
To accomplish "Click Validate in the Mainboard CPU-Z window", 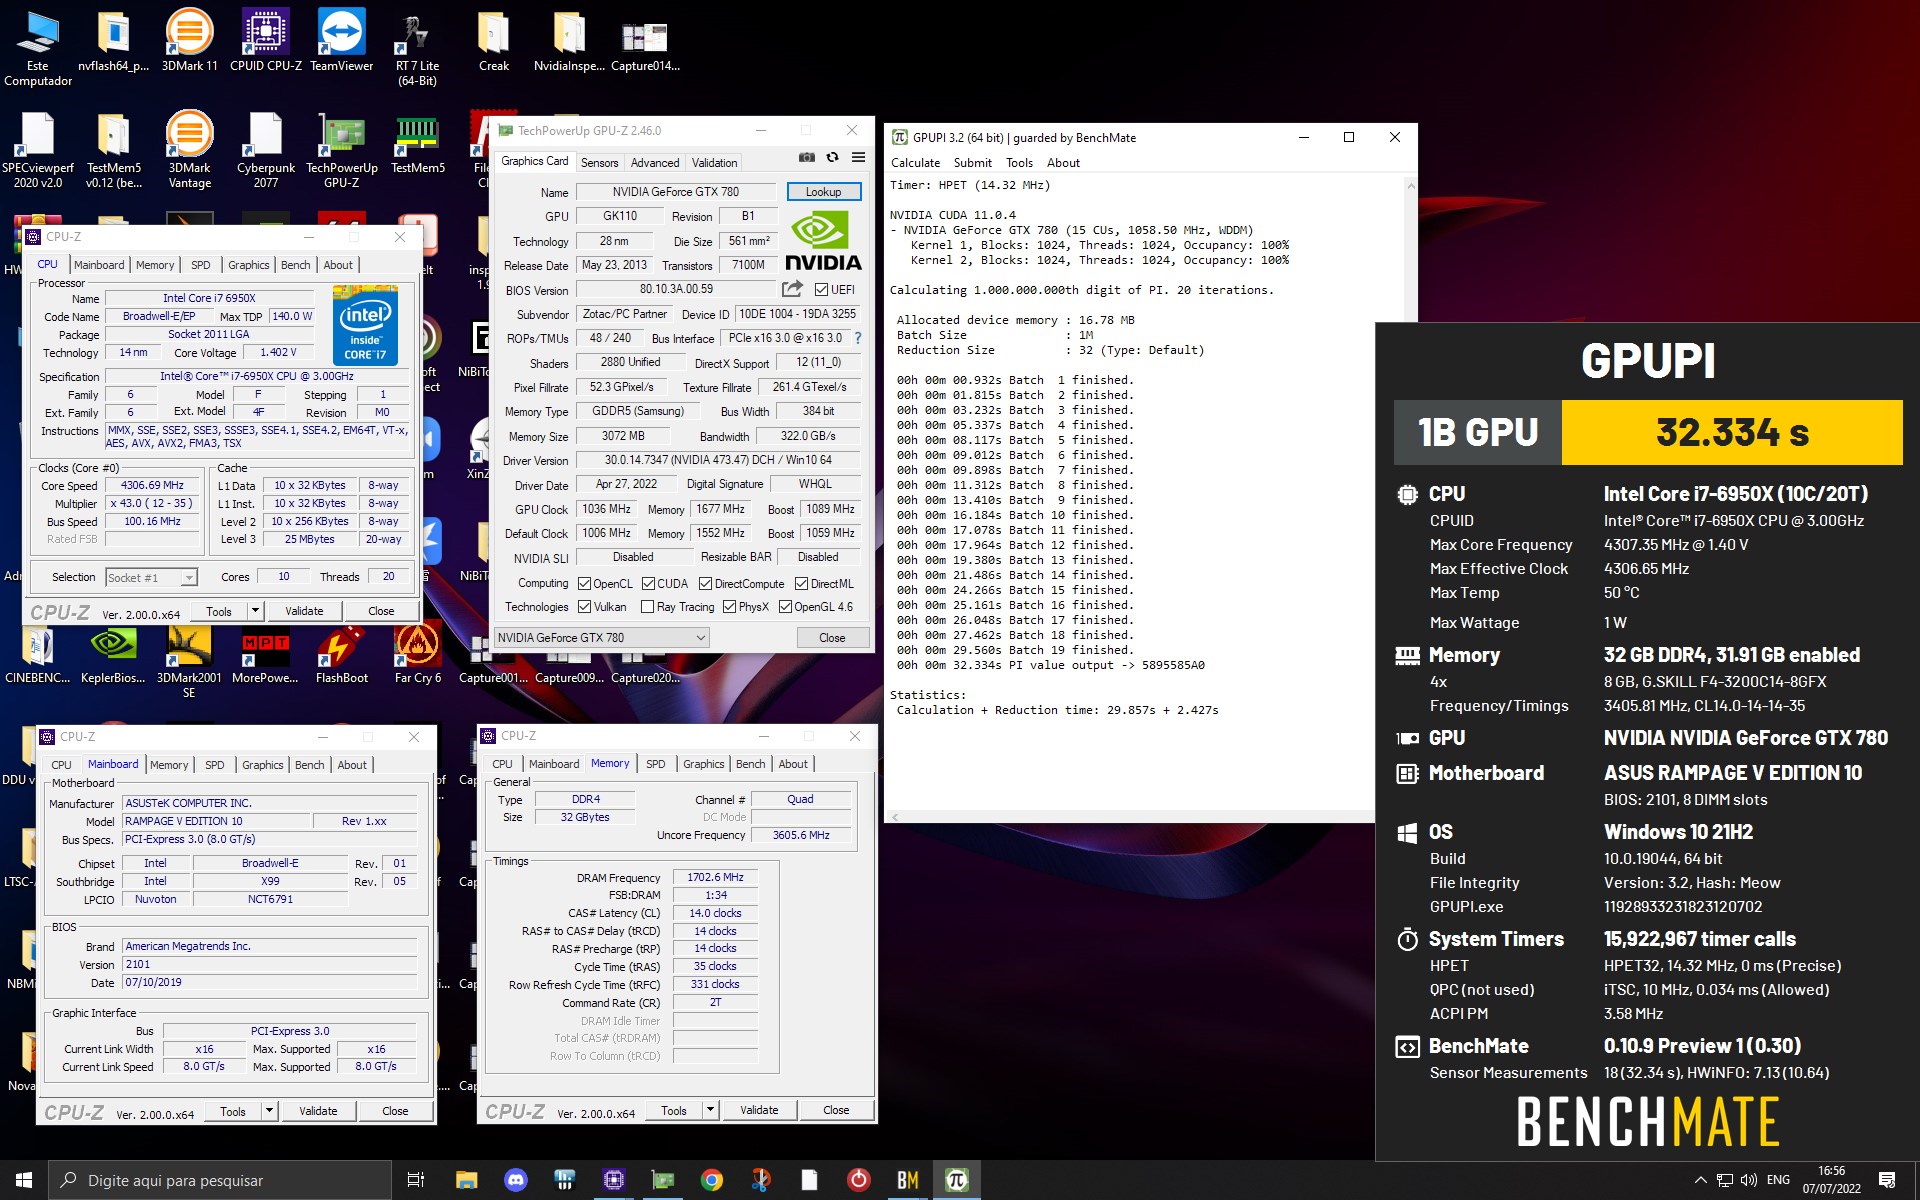I will [x=318, y=1111].
